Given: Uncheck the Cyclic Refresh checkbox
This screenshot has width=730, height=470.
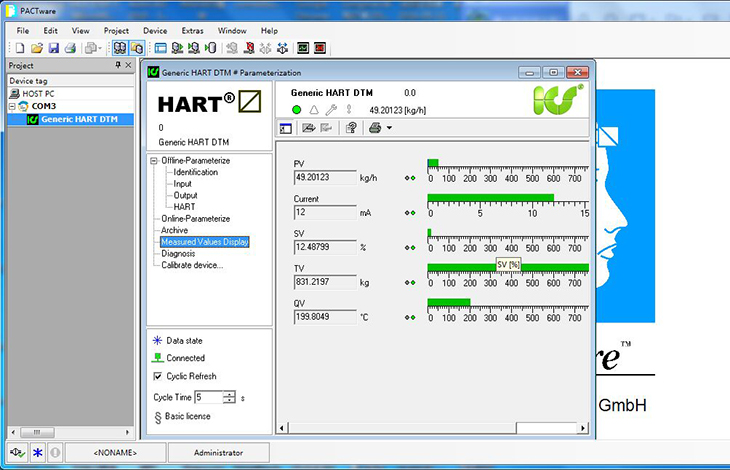Looking at the screenshot, I should point(157,376).
